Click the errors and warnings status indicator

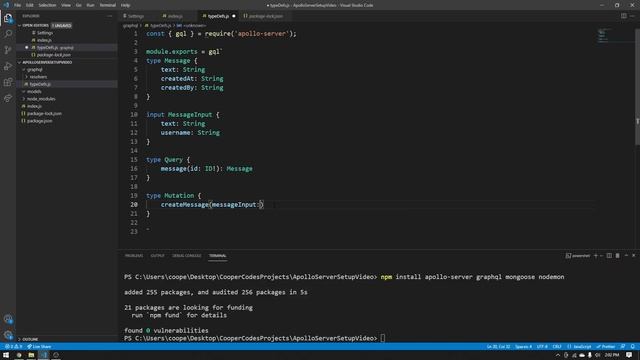(x=13, y=347)
